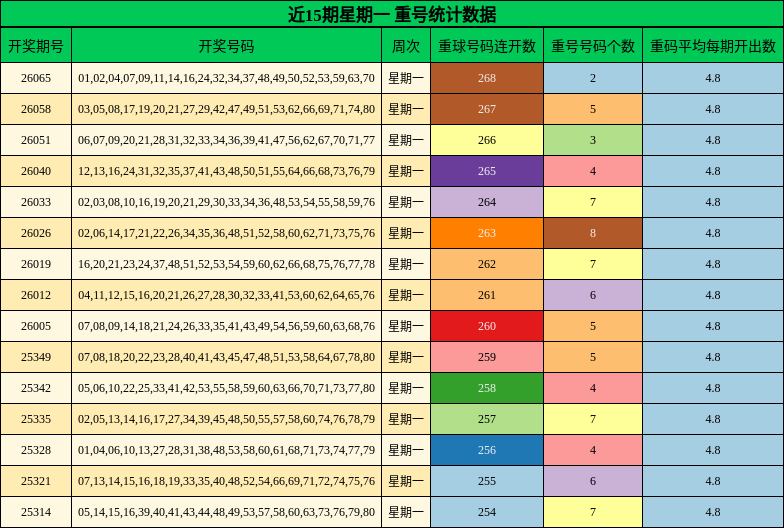This screenshot has height=528, width=784.
Task: Click issue number 25349
Action: click(x=36, y=357)
